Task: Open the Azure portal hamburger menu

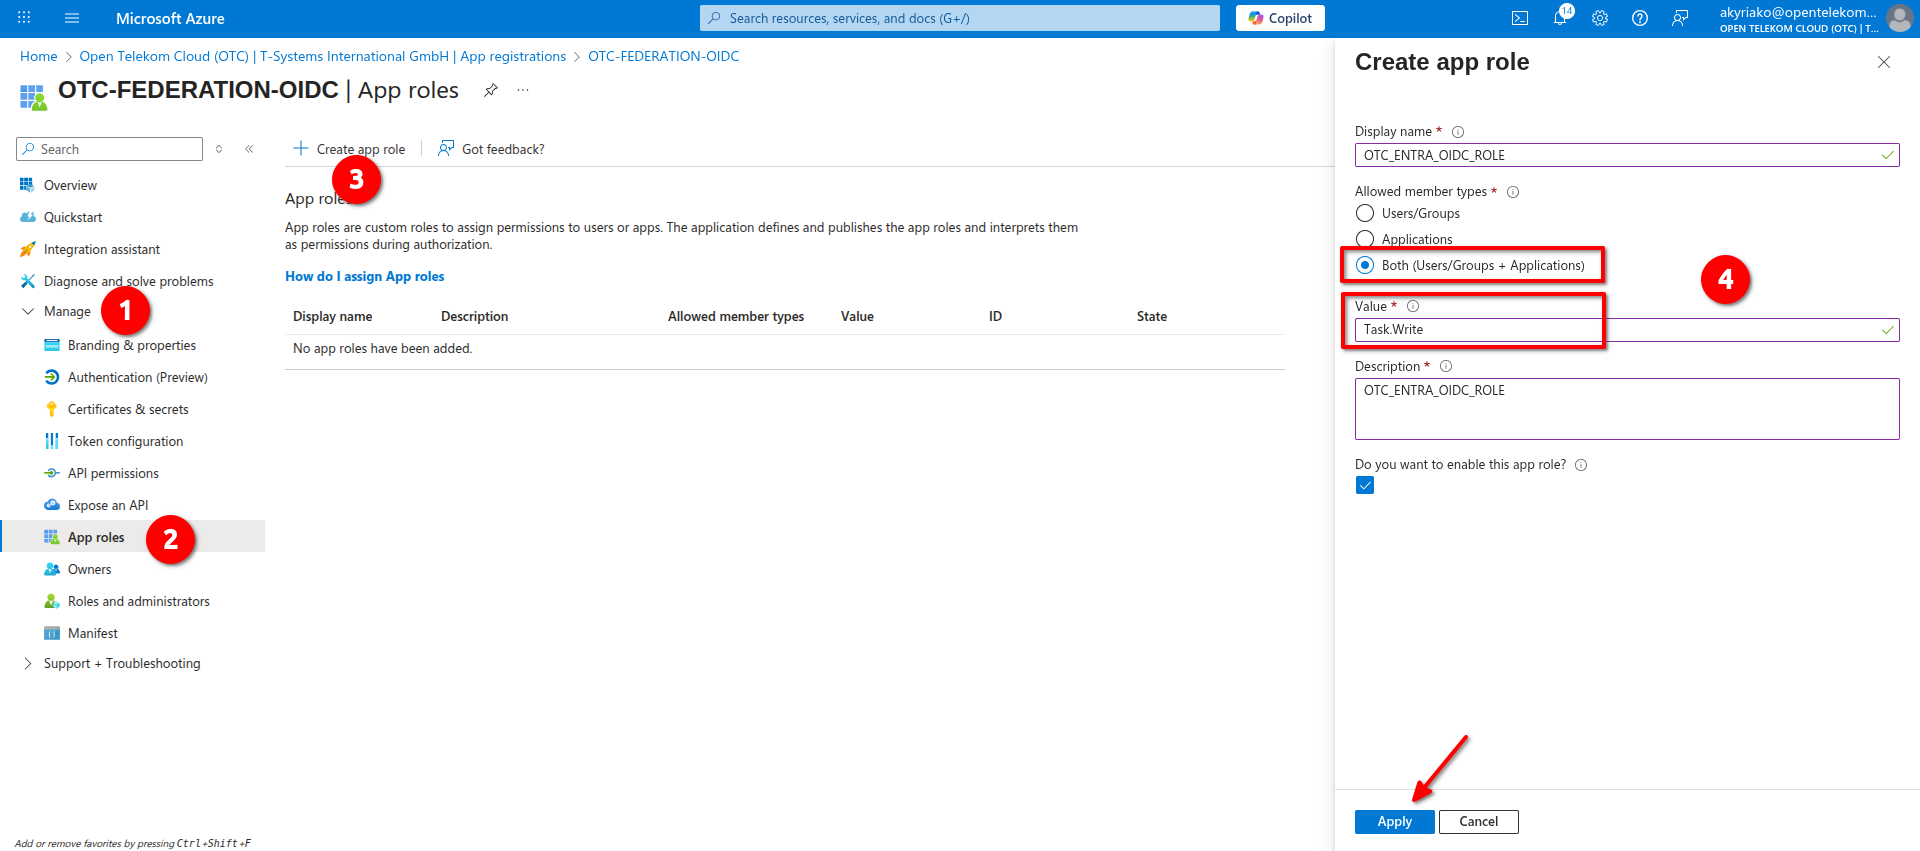Action: coord(72,18)
